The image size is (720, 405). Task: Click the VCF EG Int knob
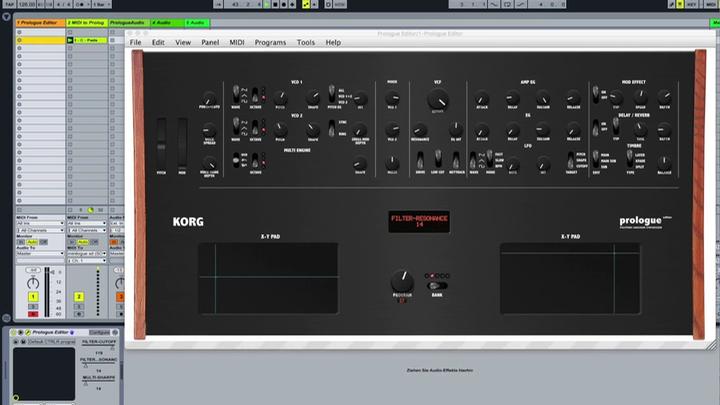click(456, 130)
